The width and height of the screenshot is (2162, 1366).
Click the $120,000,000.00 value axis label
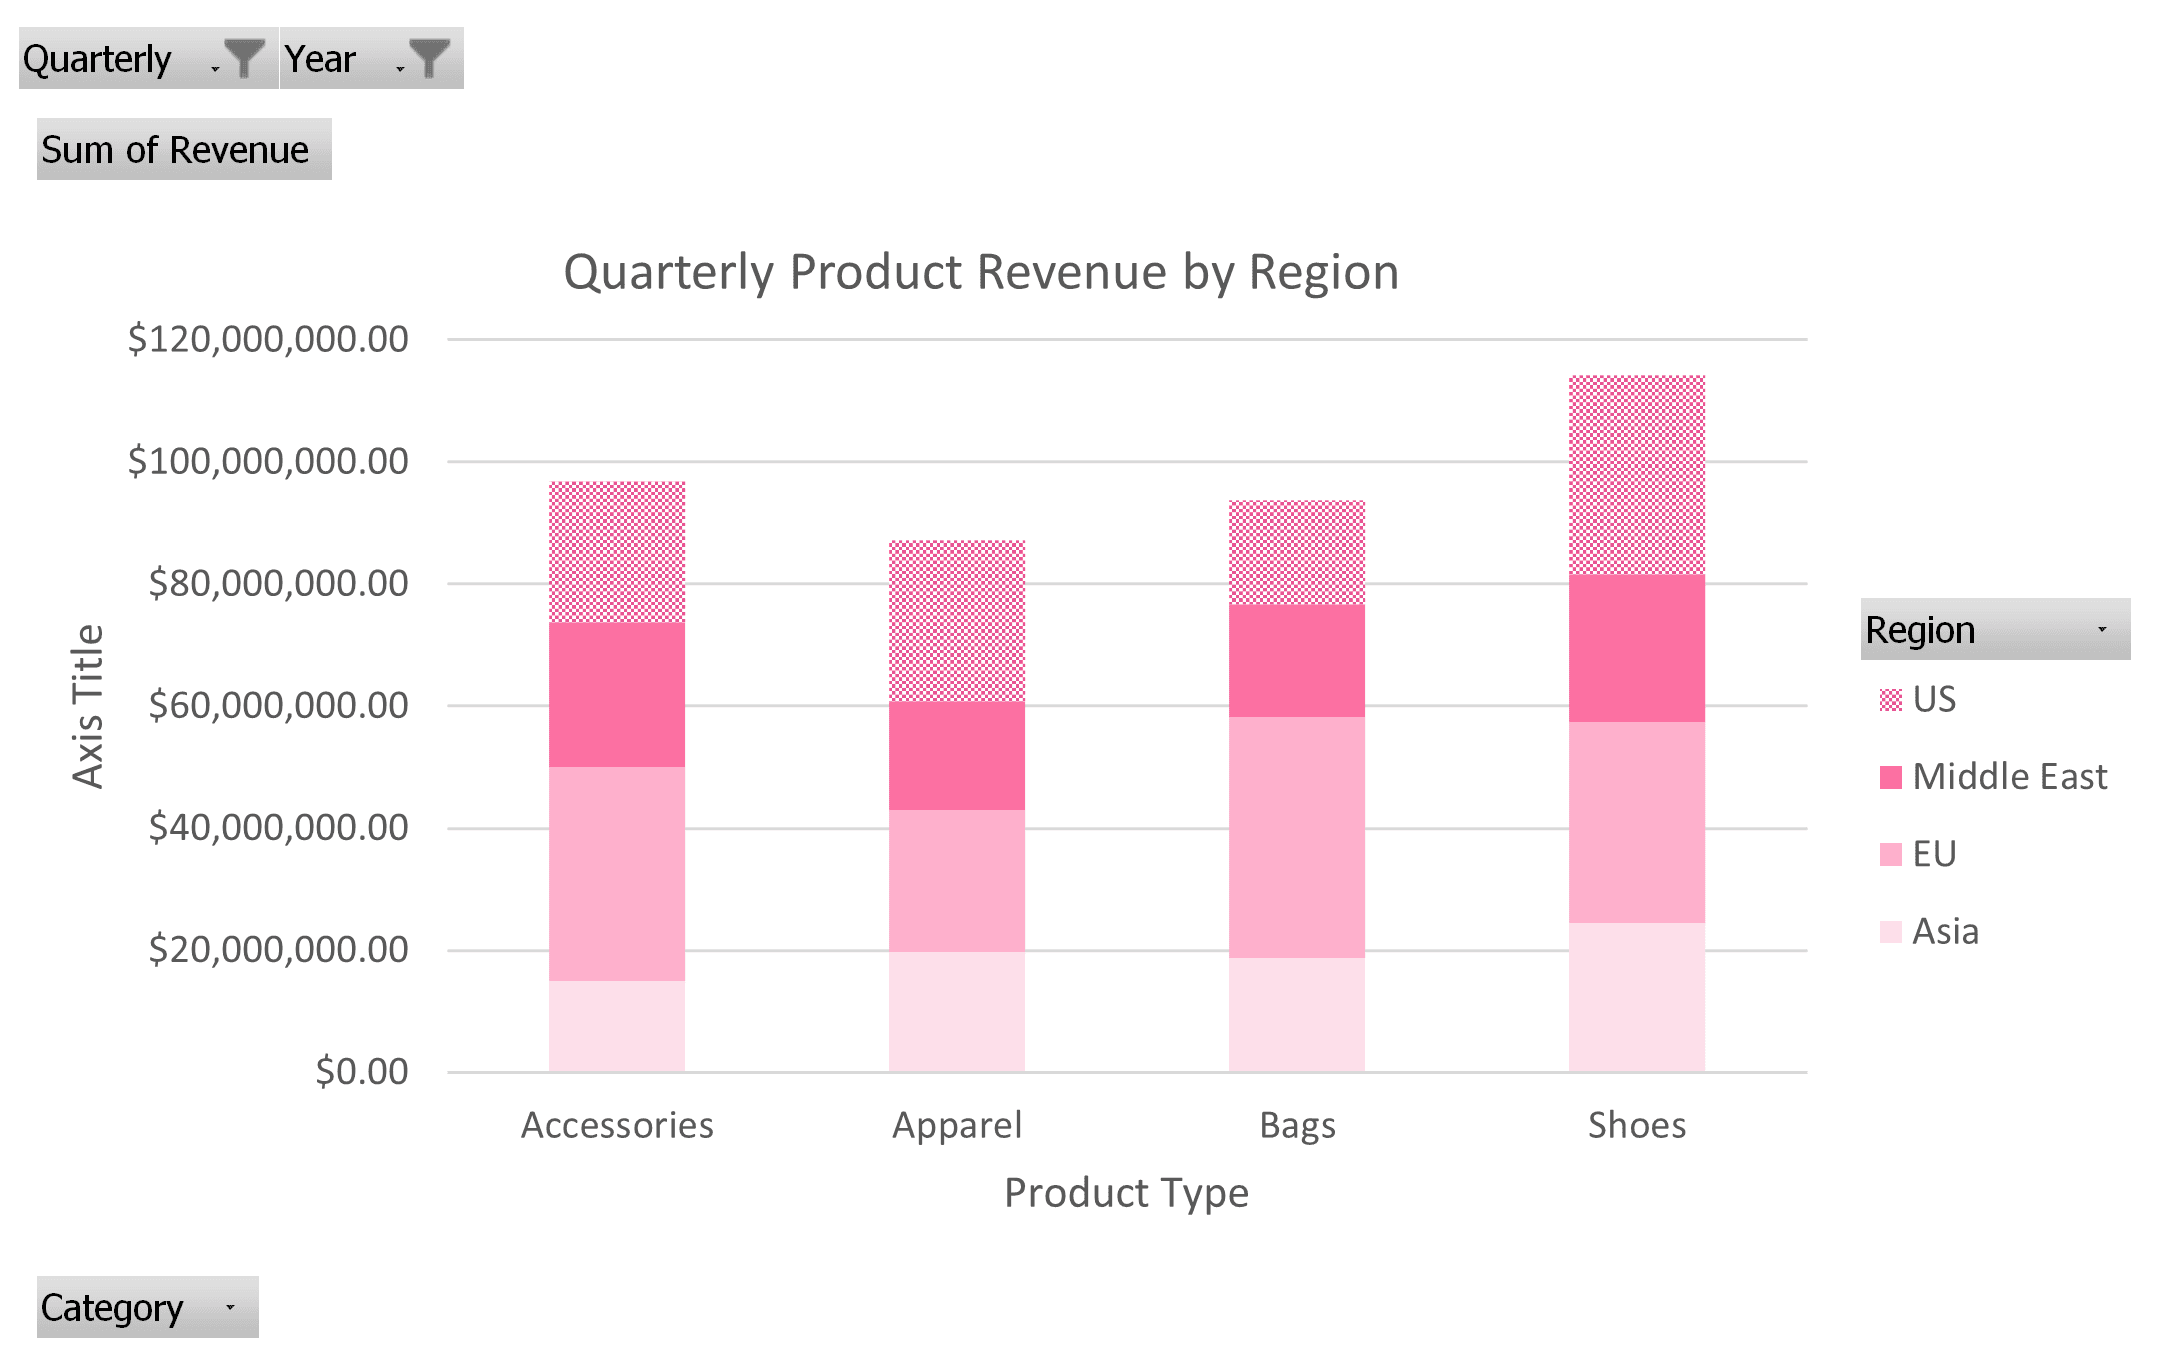click(268, 340)
